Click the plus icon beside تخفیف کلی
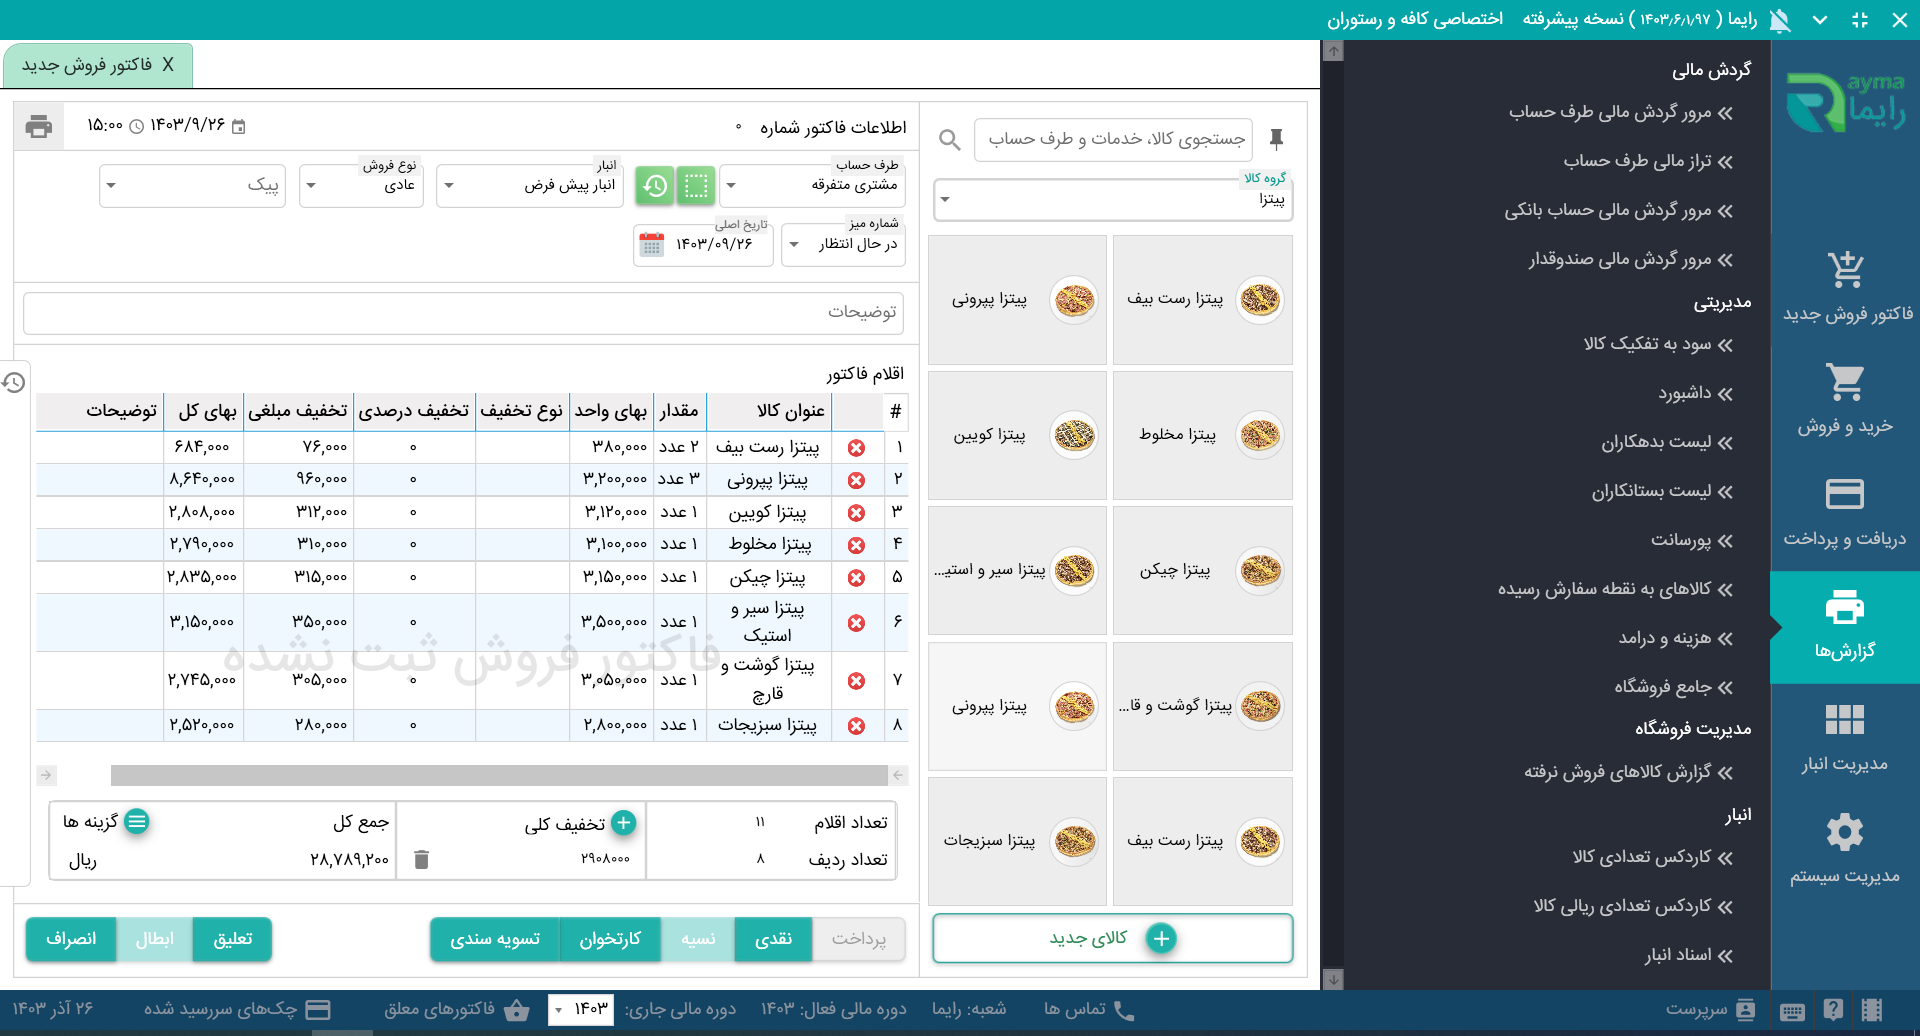This screenshot has width=1920, height=1036. 624,823
